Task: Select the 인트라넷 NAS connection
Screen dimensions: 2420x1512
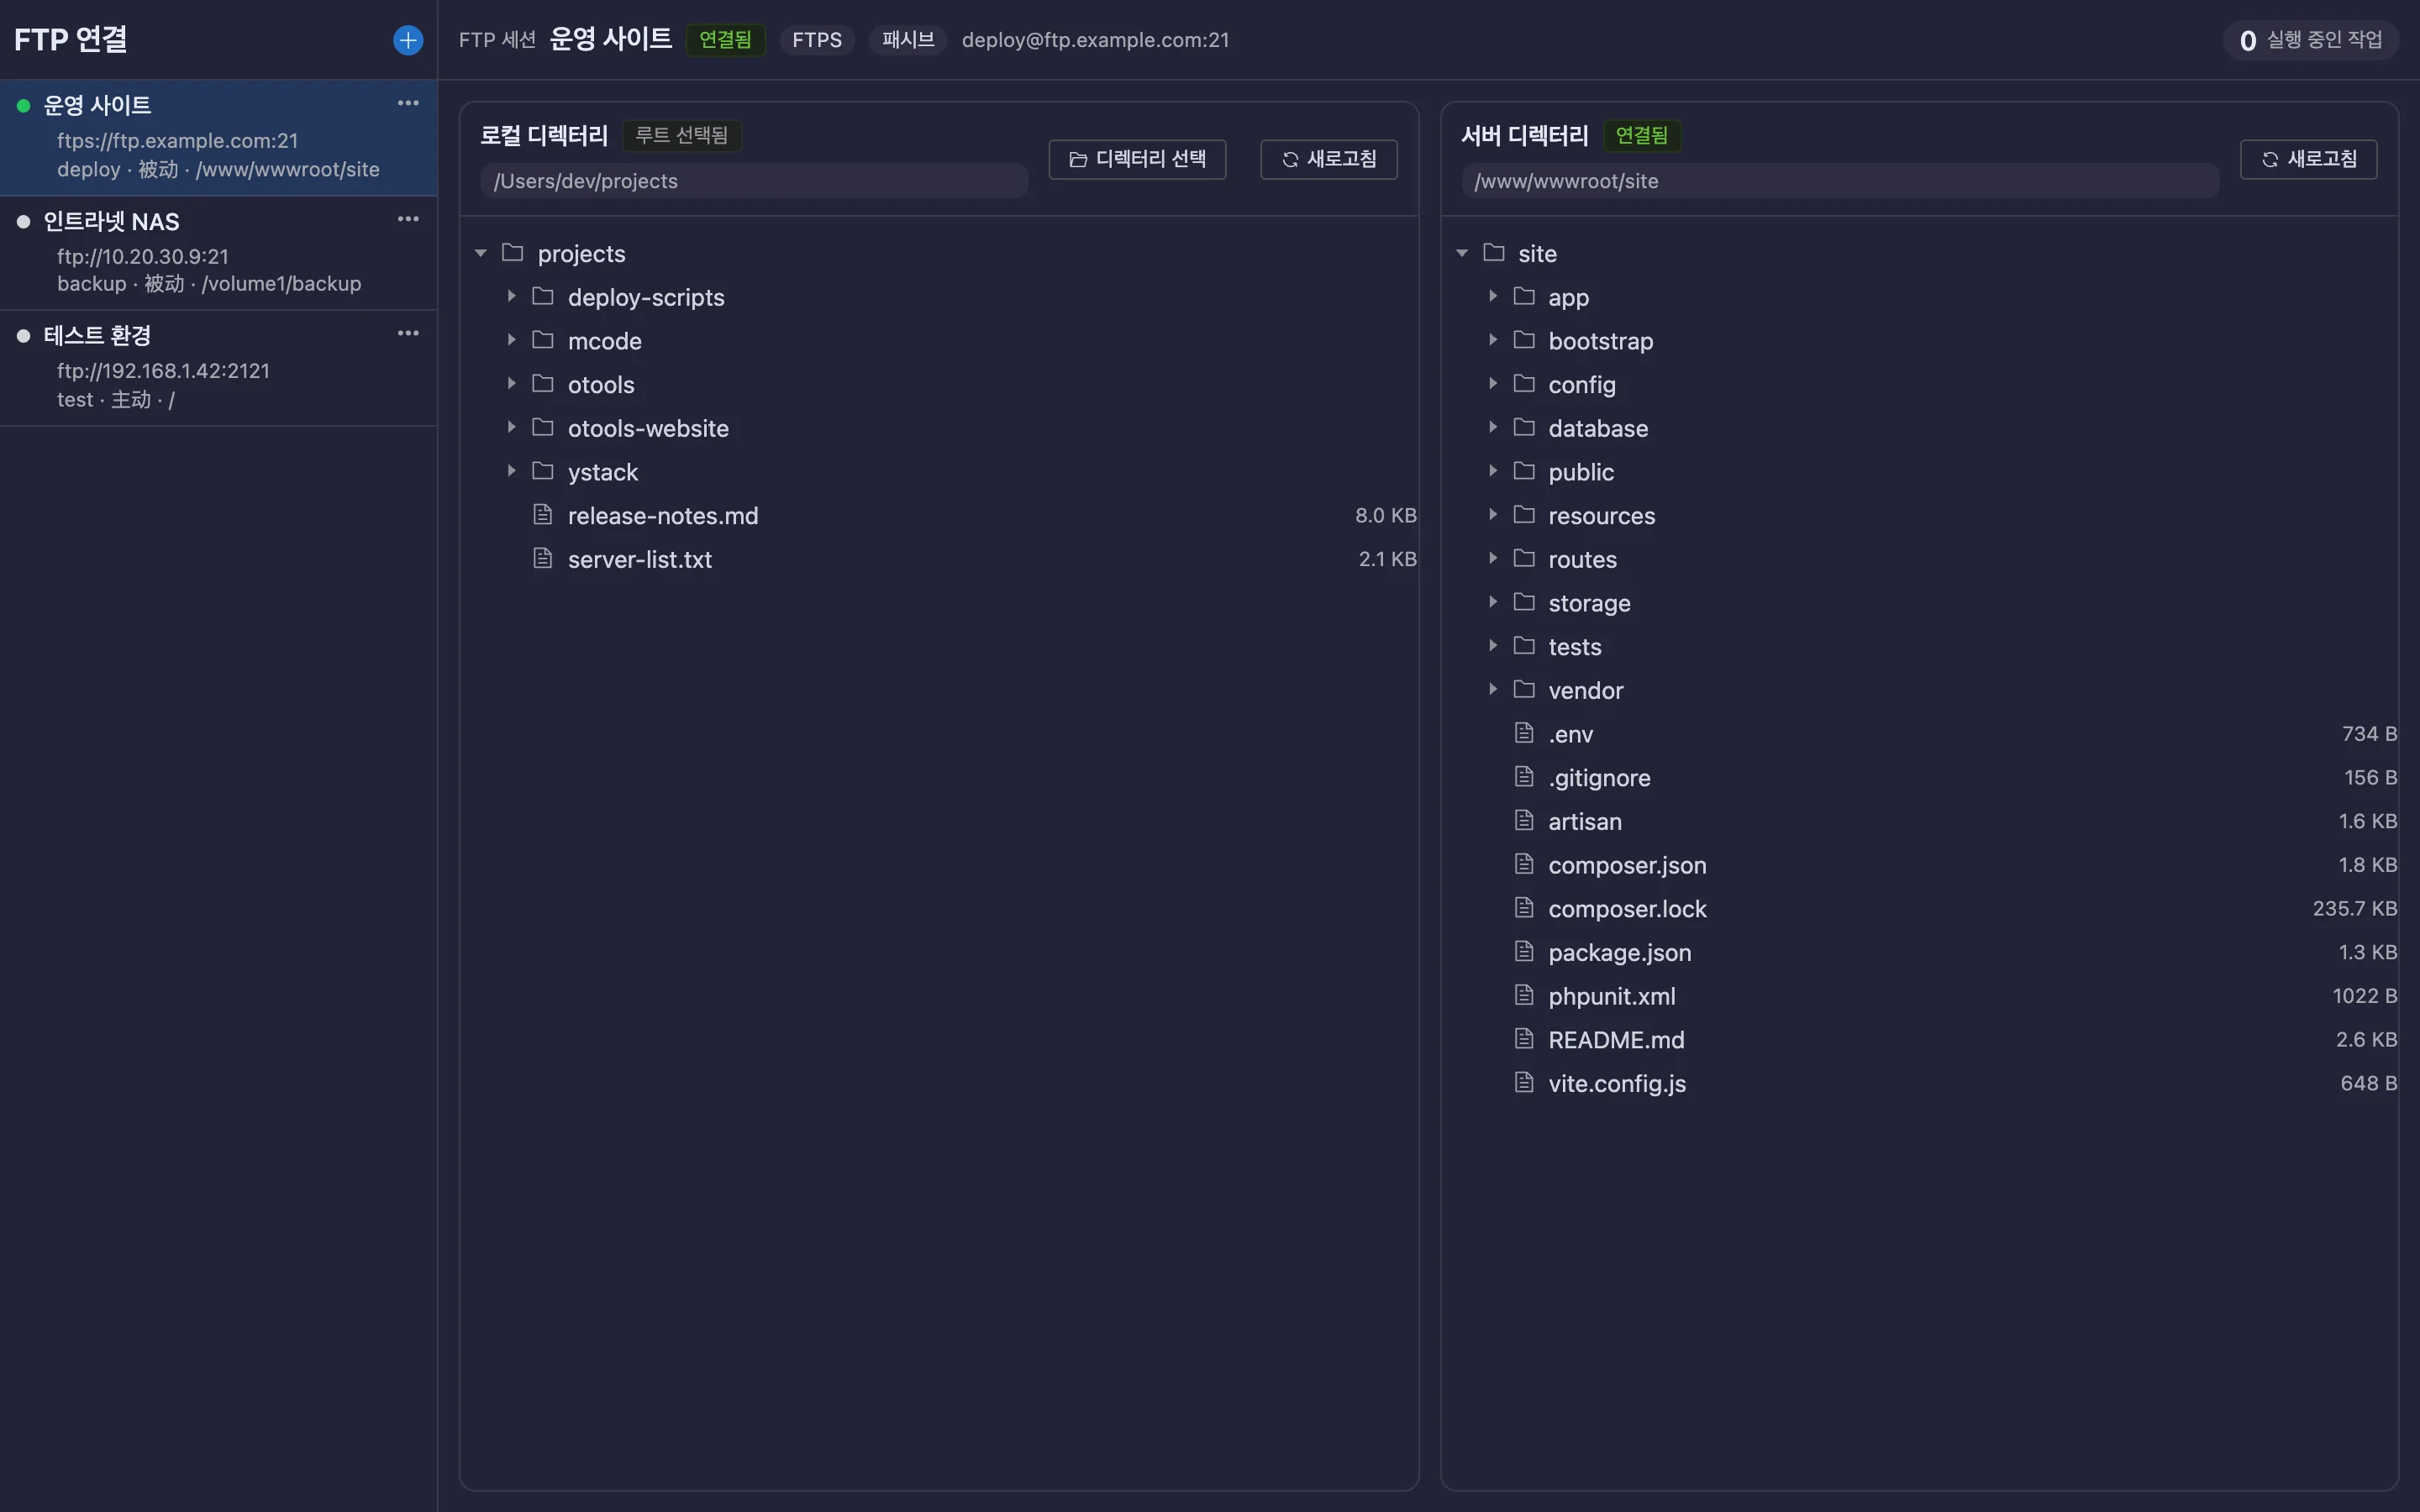Action: (218, 253)
